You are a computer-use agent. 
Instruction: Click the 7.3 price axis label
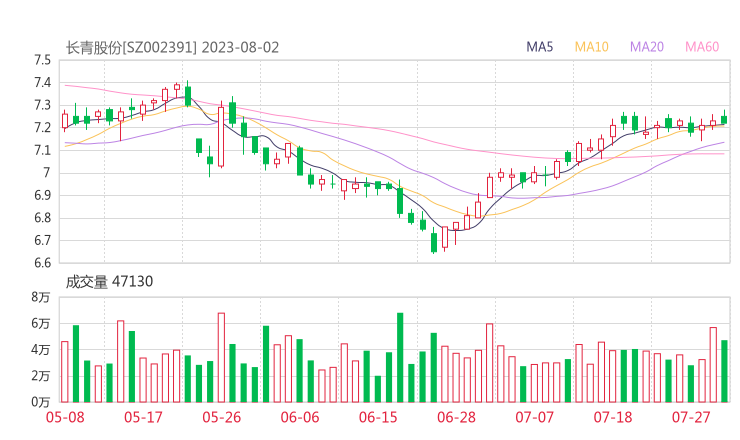[x=42, y=105]
